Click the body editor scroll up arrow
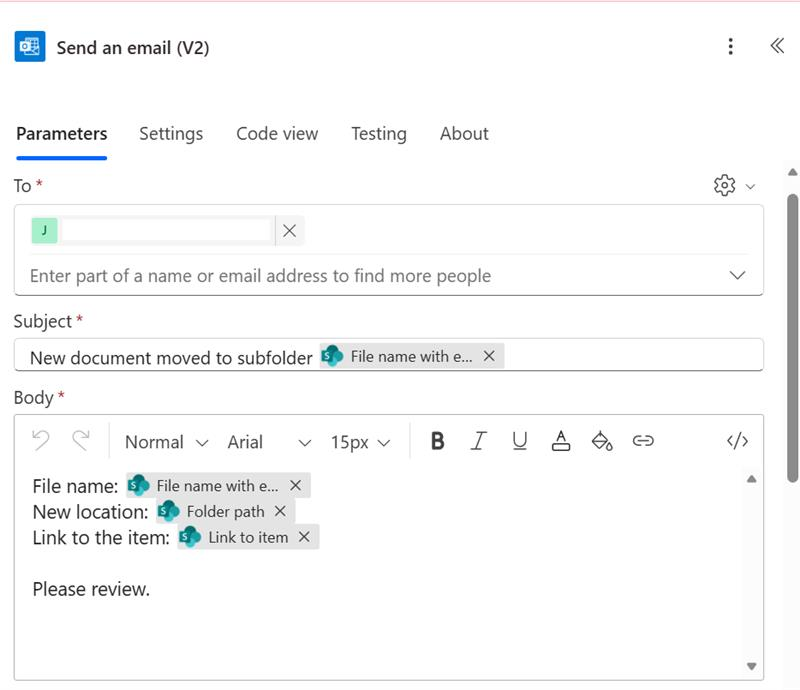 (x=751, y=479)
